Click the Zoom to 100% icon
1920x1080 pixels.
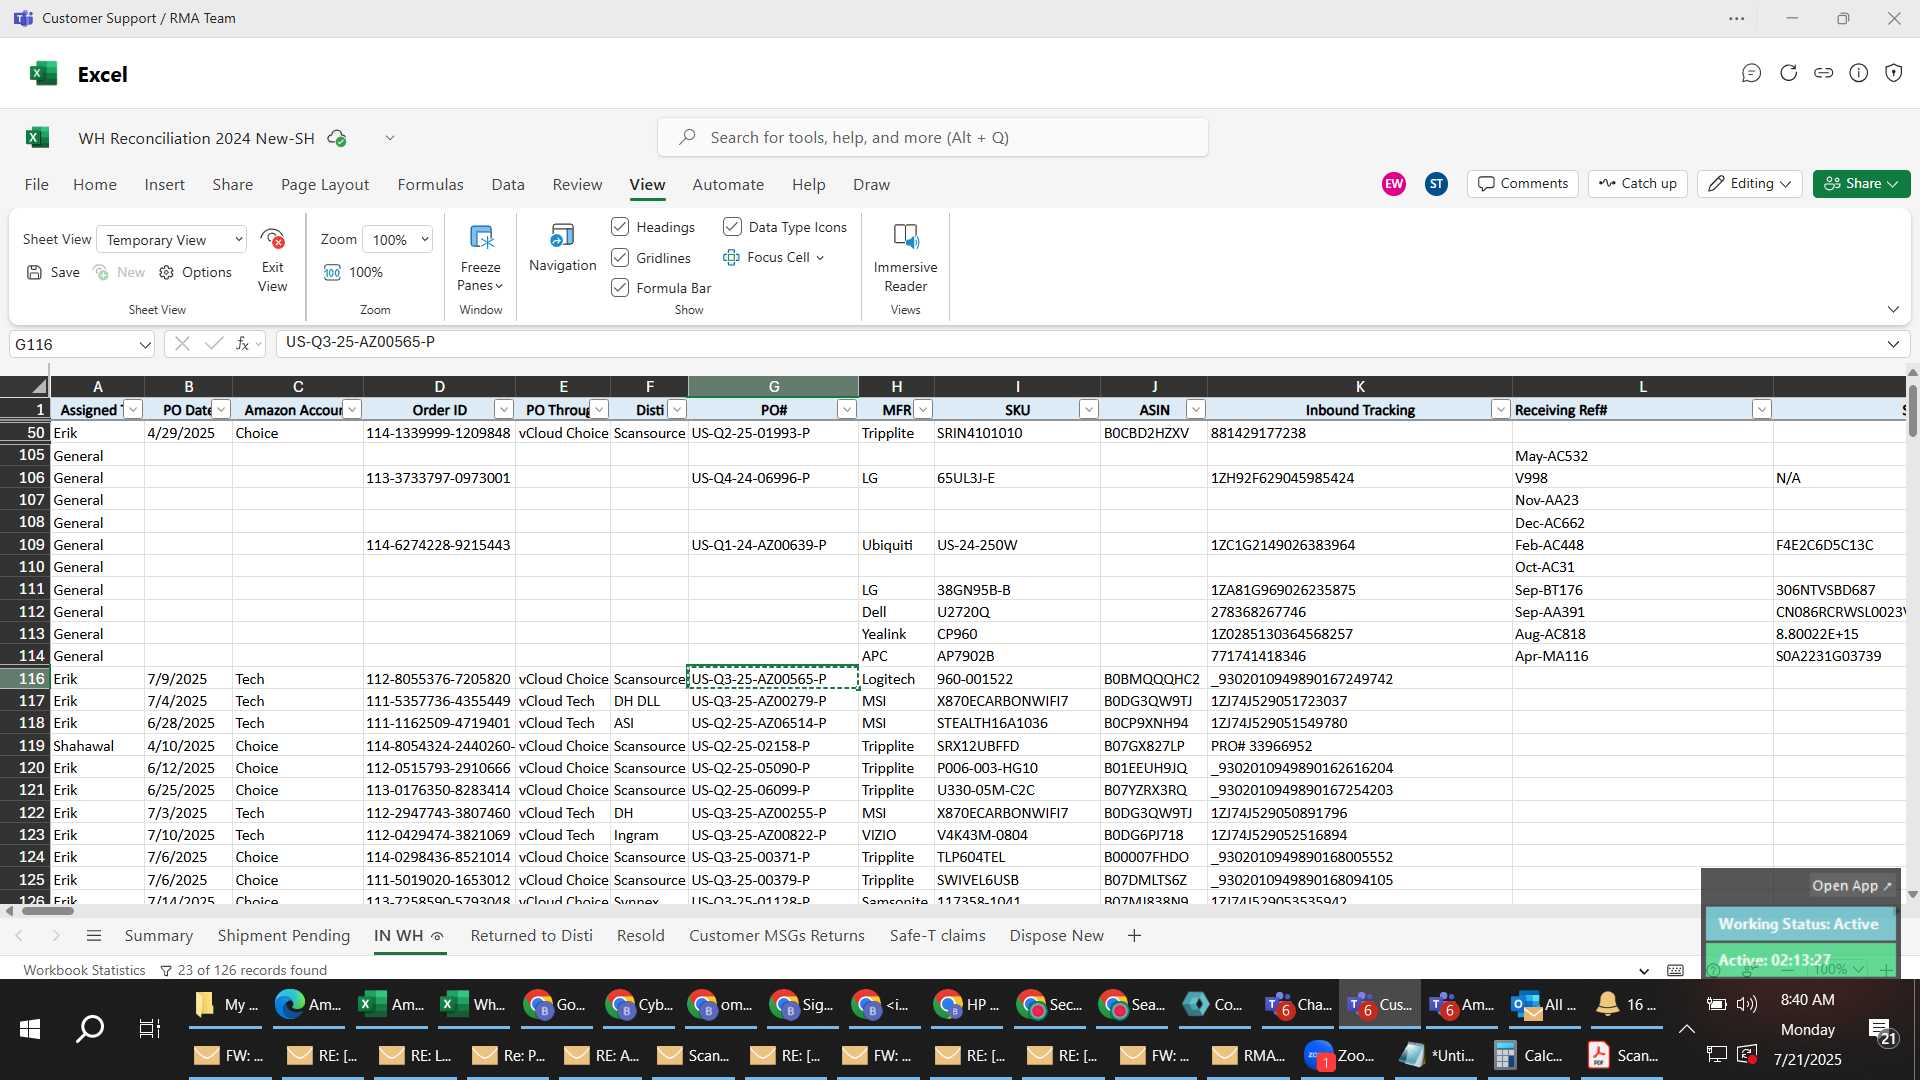tap(333, 272)
